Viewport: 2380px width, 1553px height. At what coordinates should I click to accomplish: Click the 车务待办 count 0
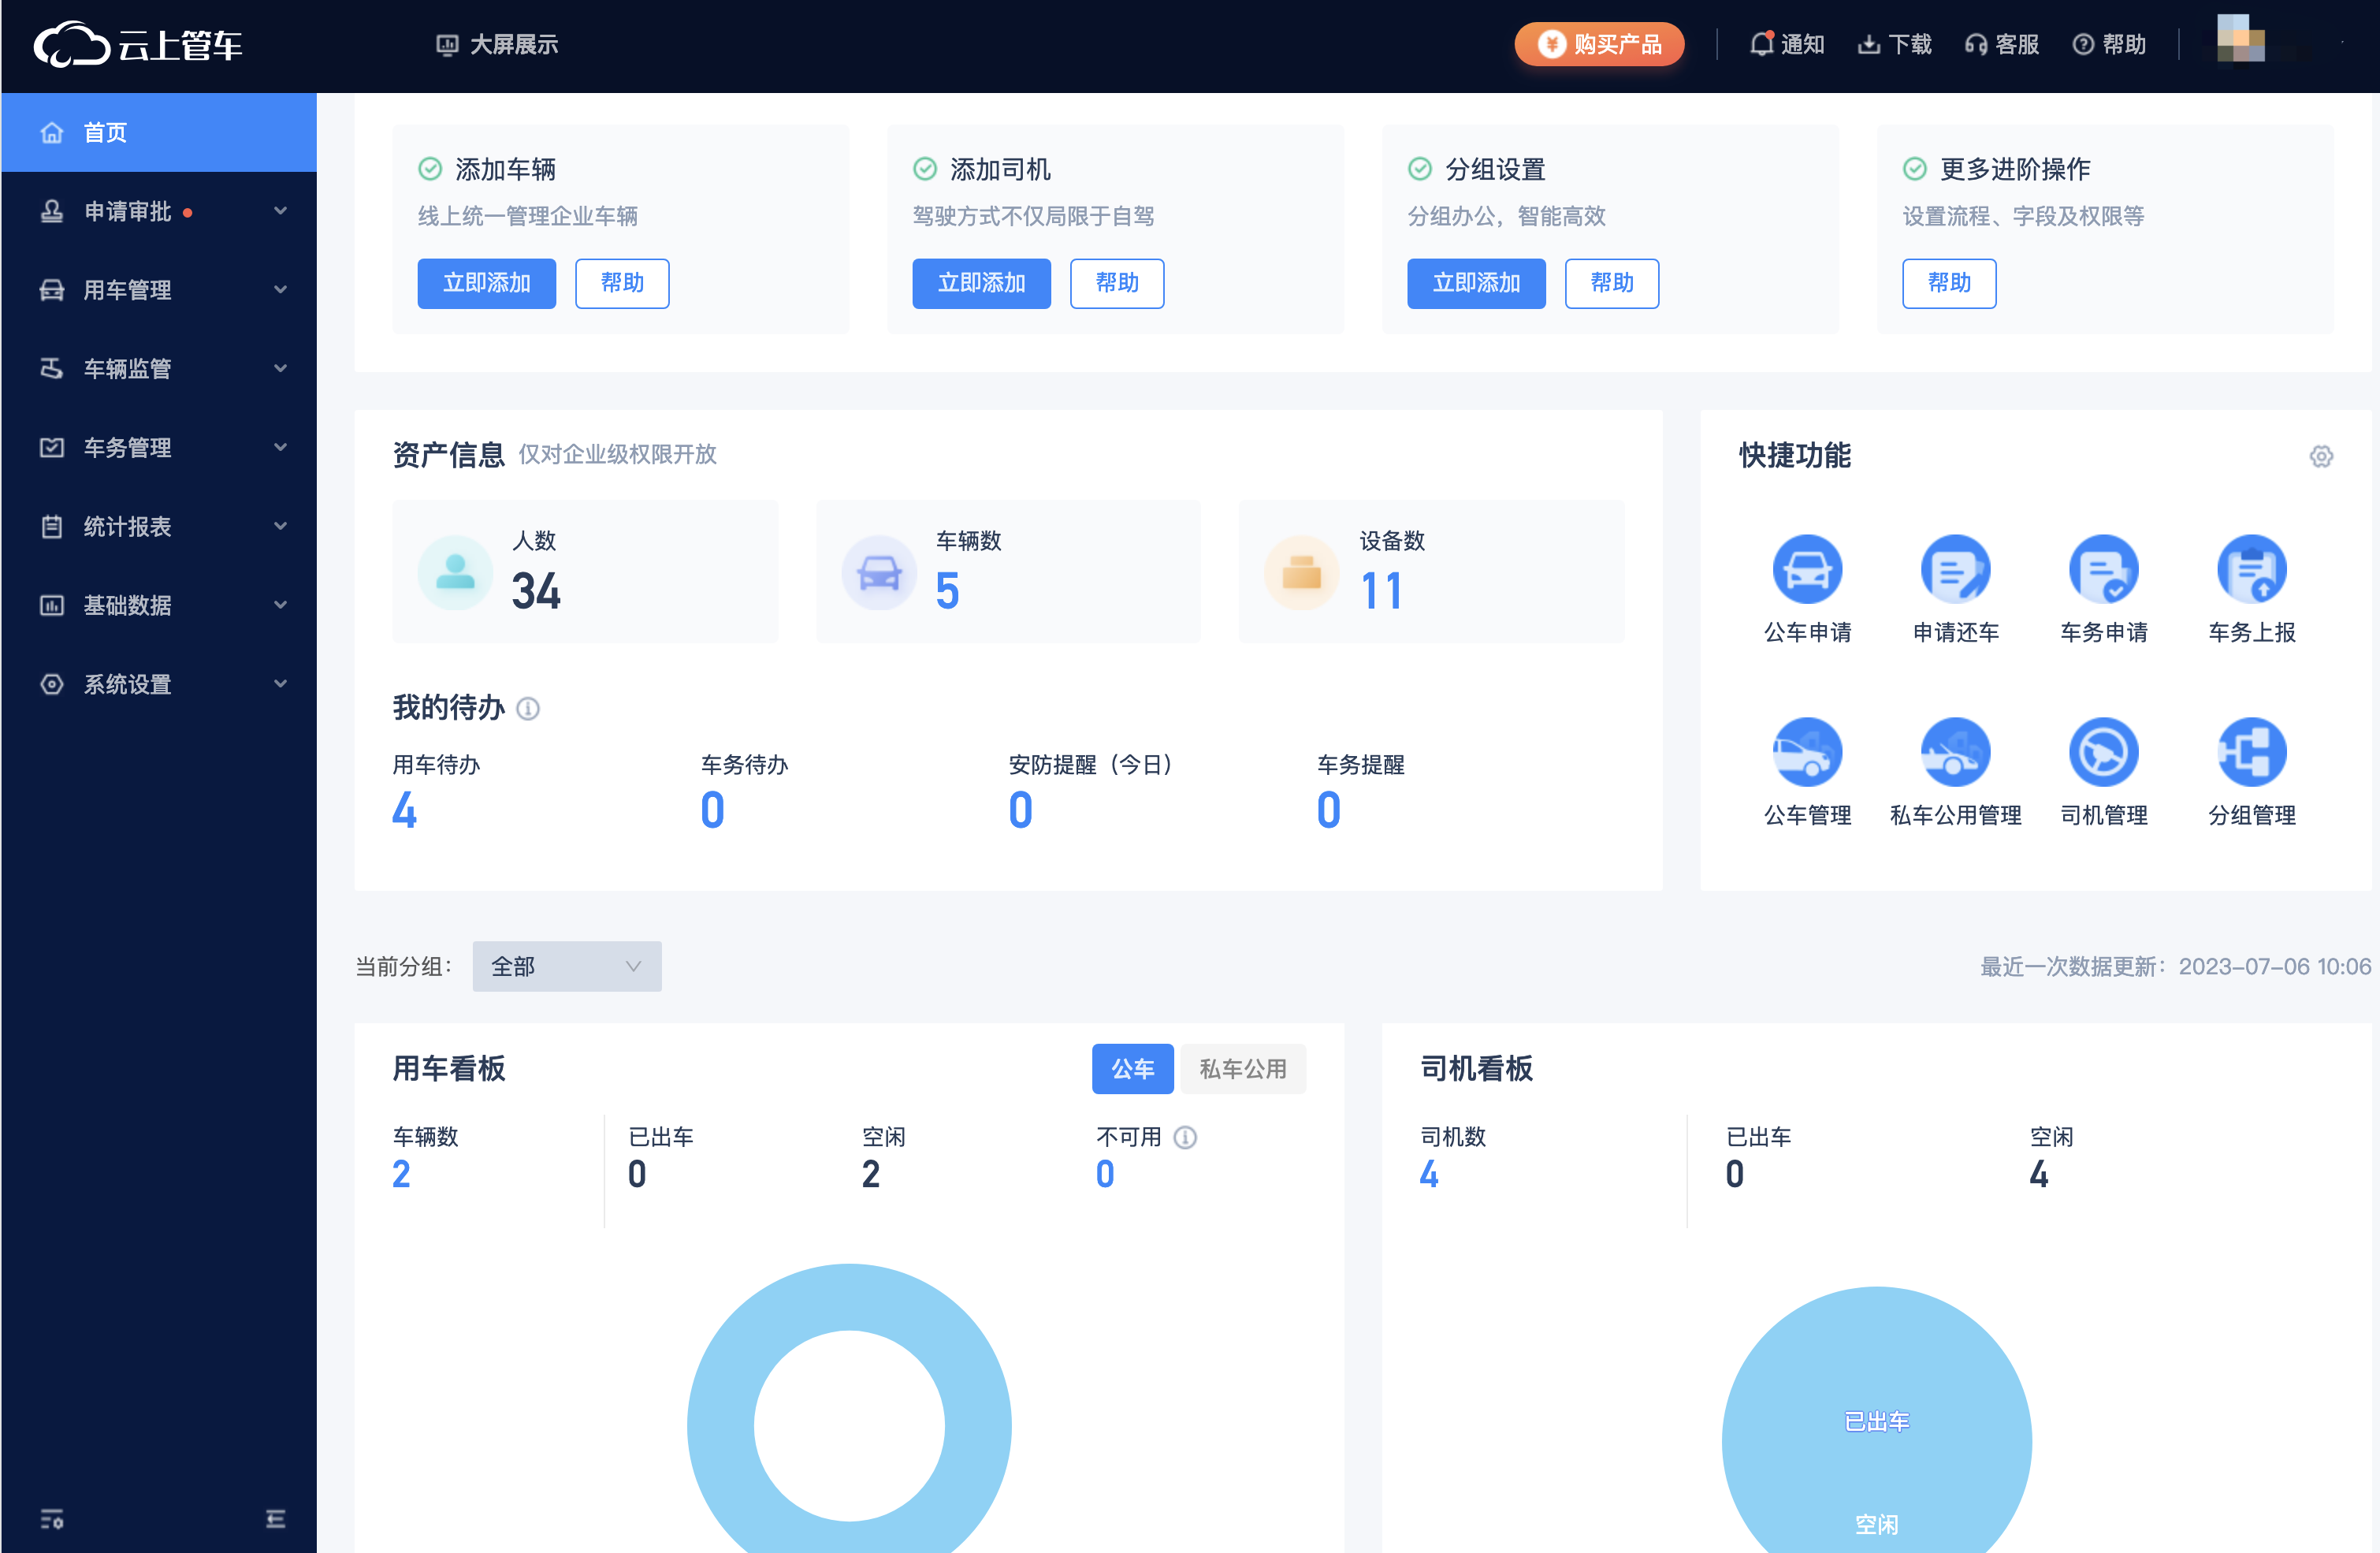[x=712, y=810]
